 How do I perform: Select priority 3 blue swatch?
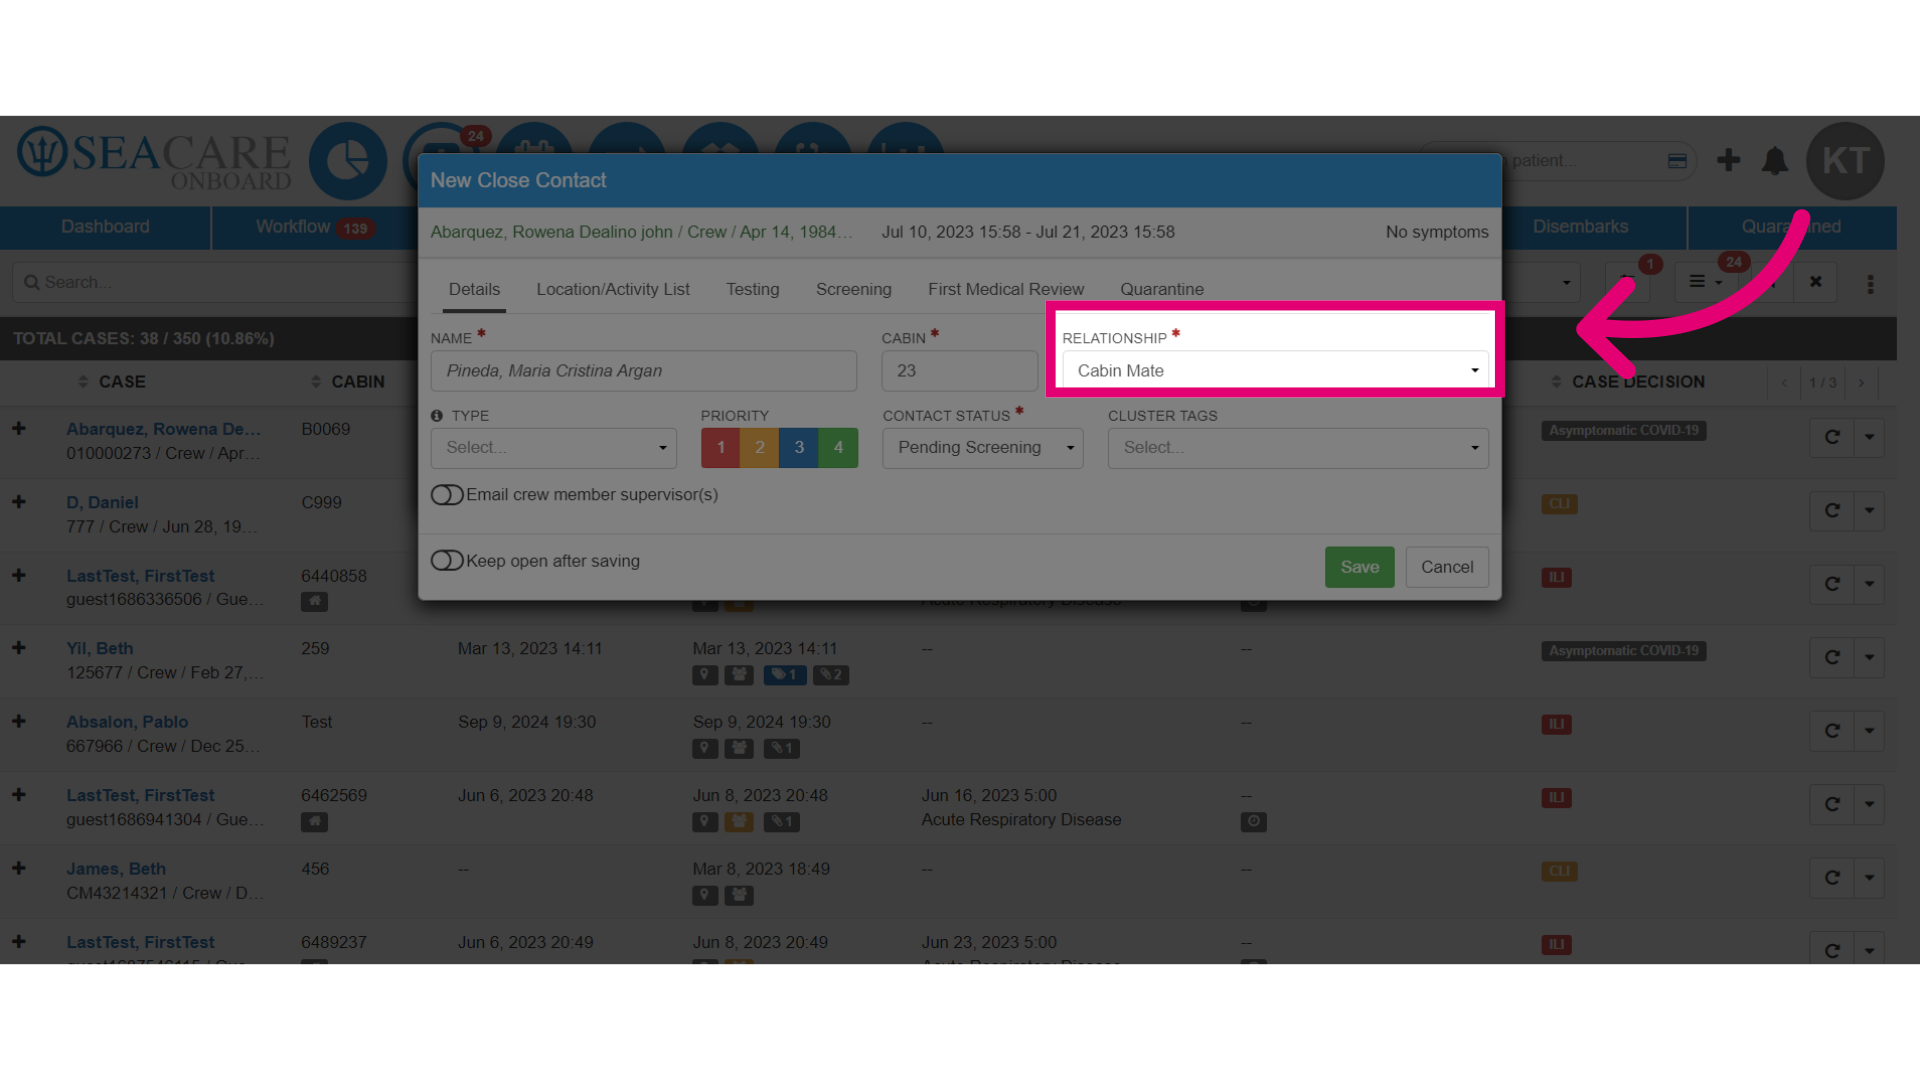tap(798, 448)
